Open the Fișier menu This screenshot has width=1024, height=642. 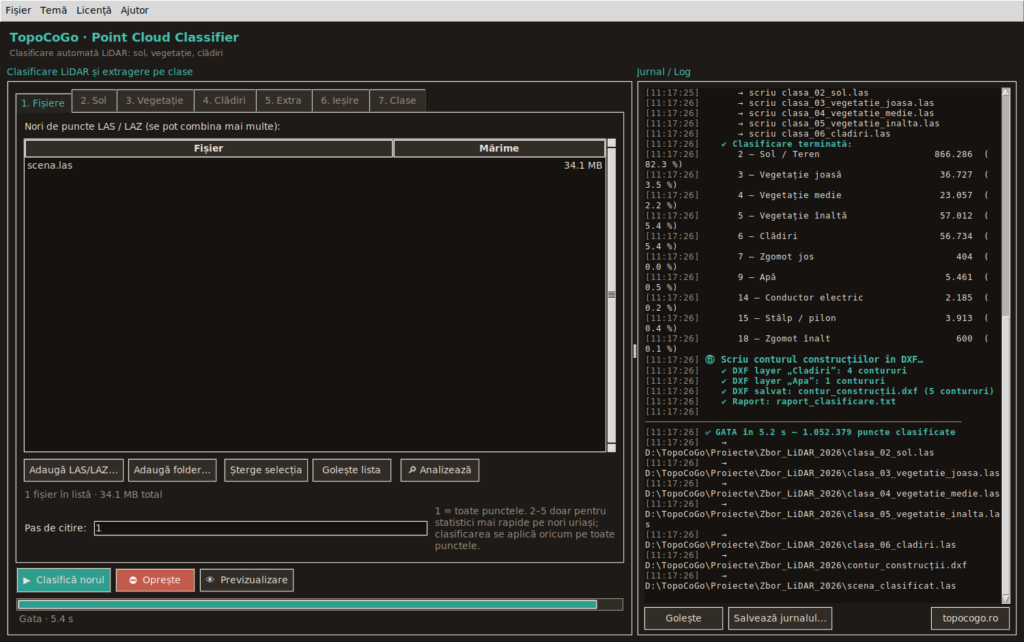pos(18,10)
